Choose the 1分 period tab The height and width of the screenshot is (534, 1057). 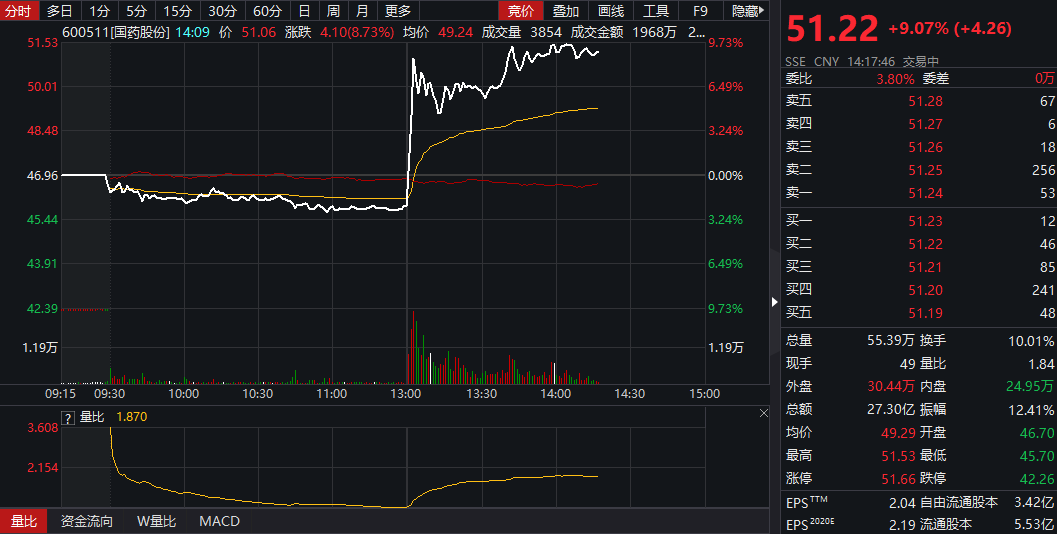[x=99, y=11]
